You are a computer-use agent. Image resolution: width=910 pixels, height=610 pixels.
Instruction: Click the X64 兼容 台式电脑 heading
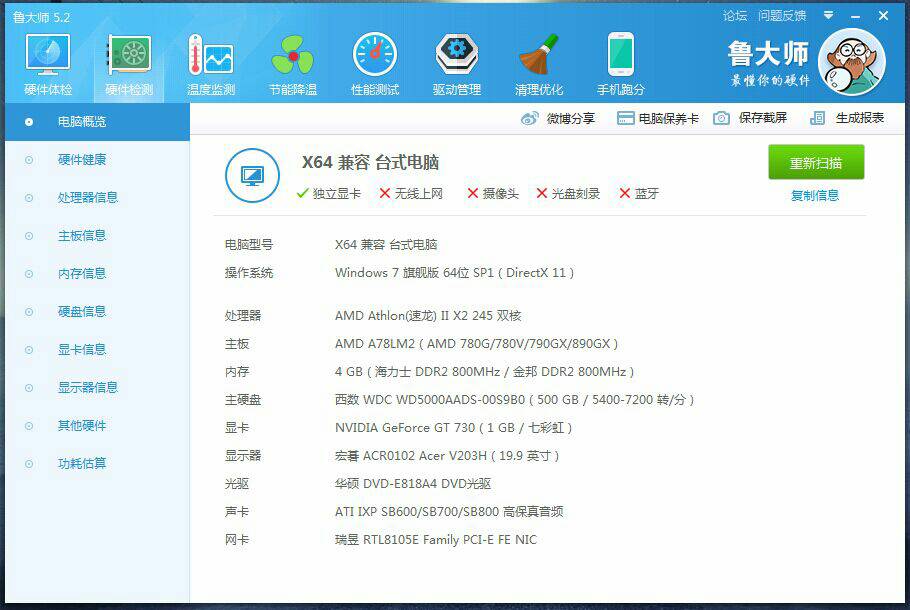click(x=370, y=162)
